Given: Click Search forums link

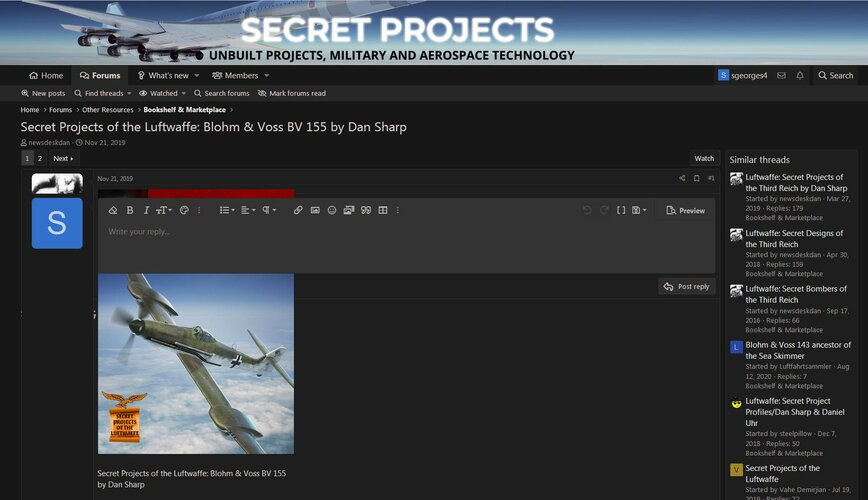Looking at the screenshot, I should (221, 94).
